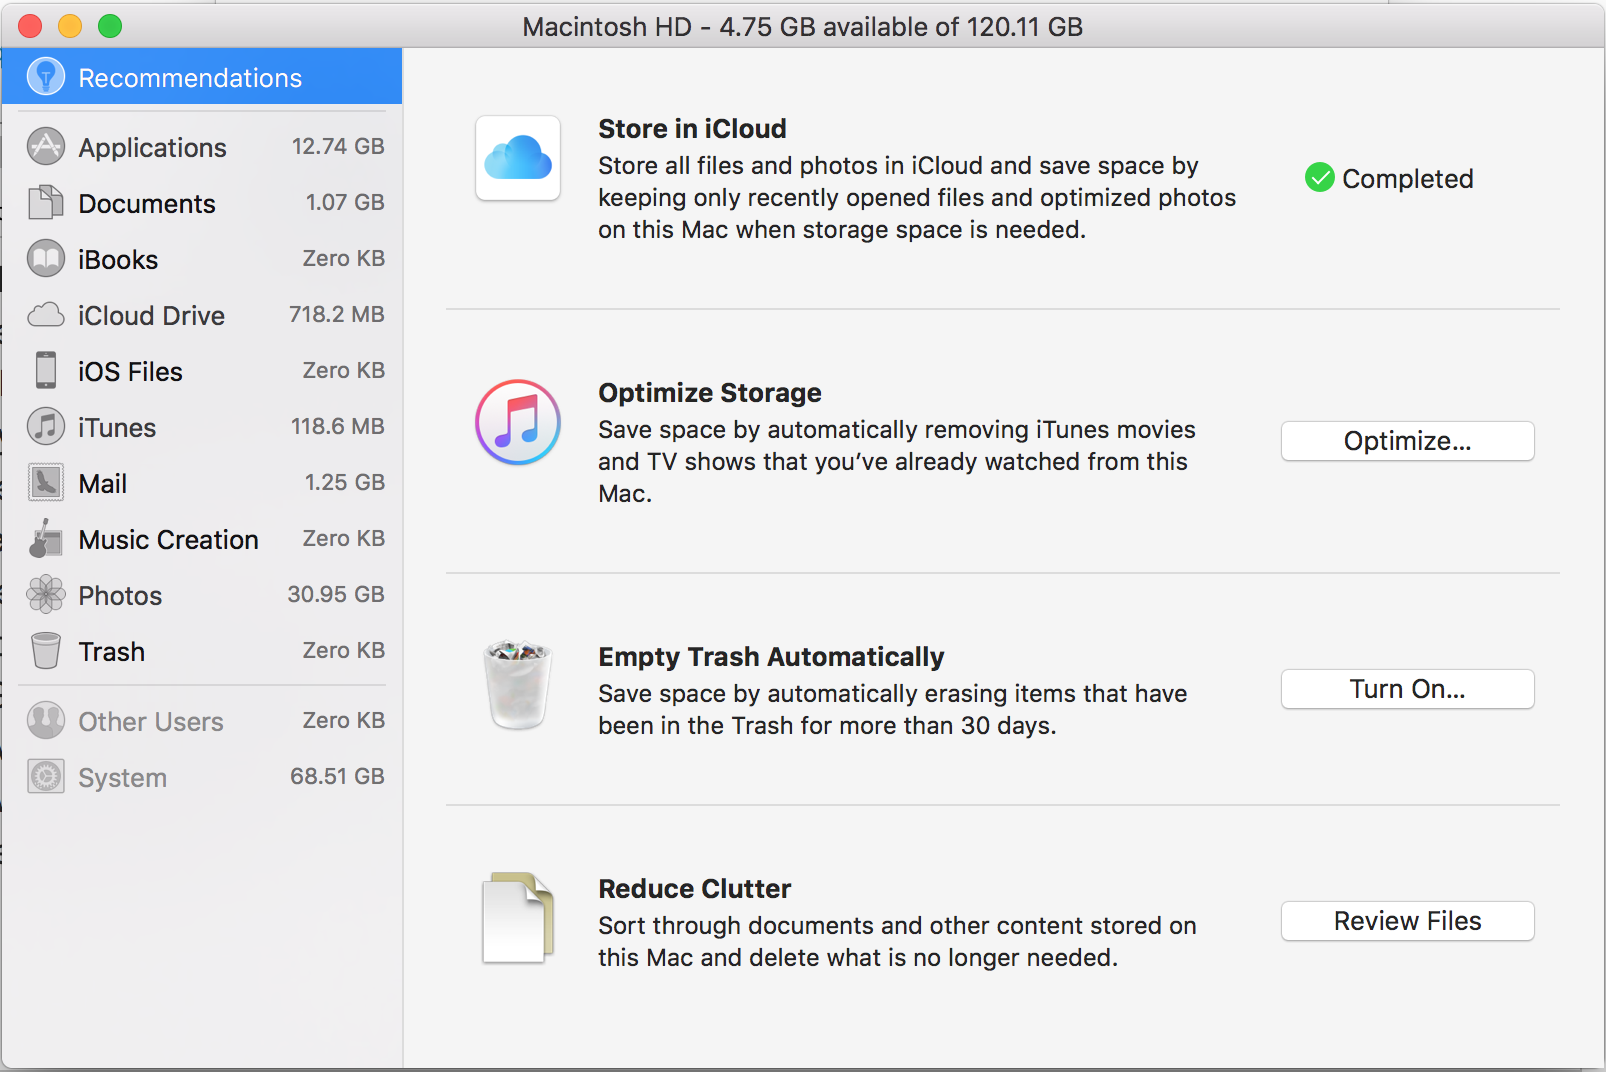Select Recommendations in the sidebar

tap(202, 77)
